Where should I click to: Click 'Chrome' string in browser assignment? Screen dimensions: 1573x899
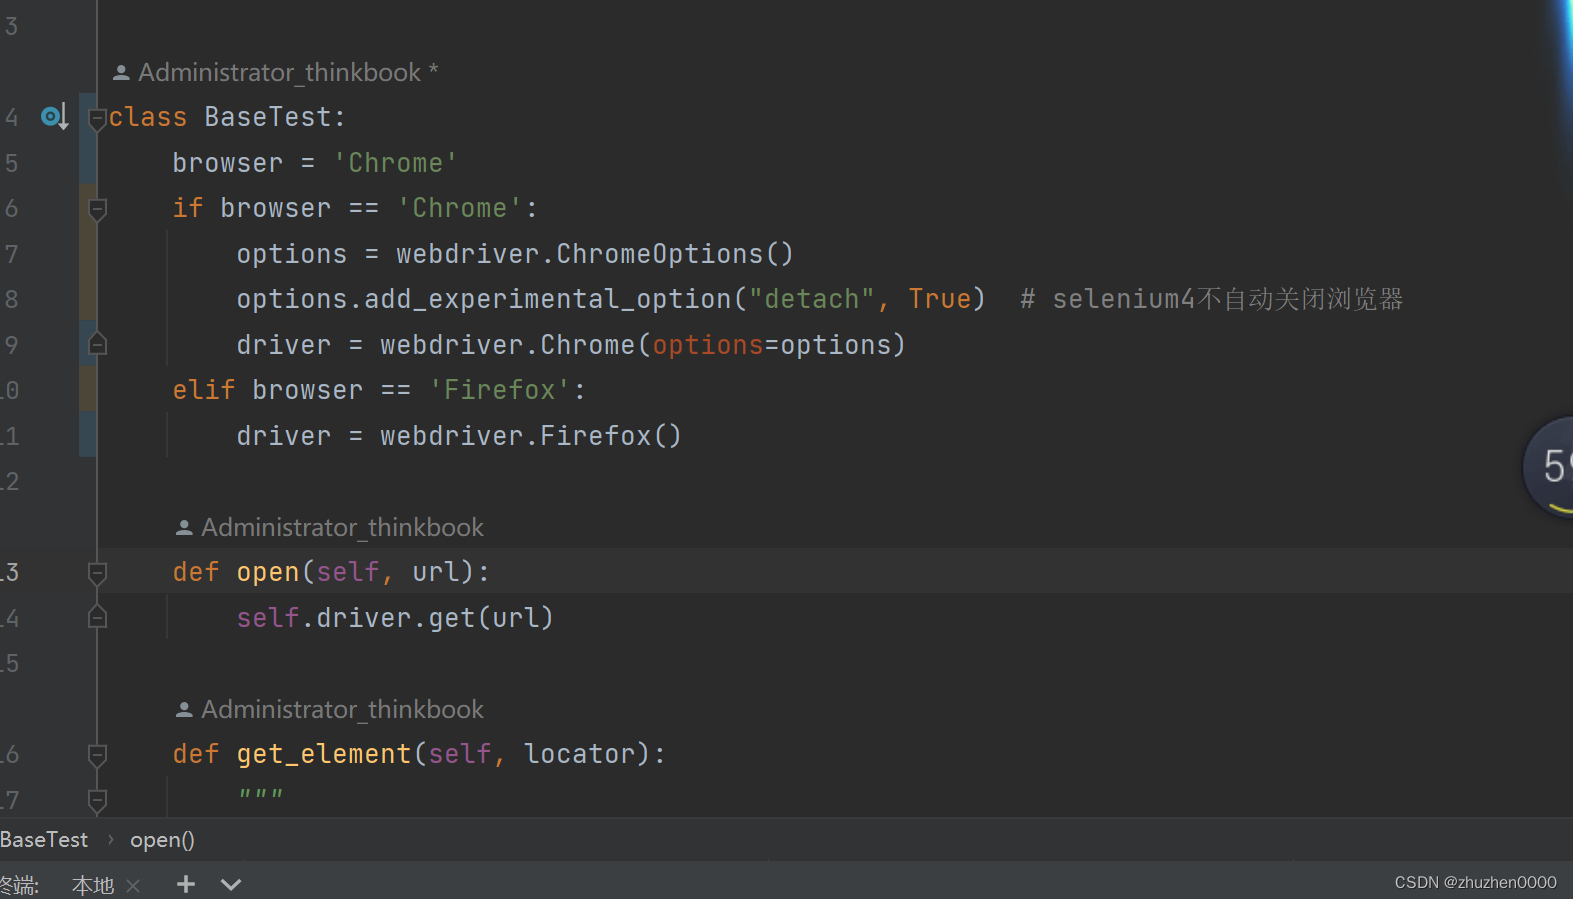(396, 163)
